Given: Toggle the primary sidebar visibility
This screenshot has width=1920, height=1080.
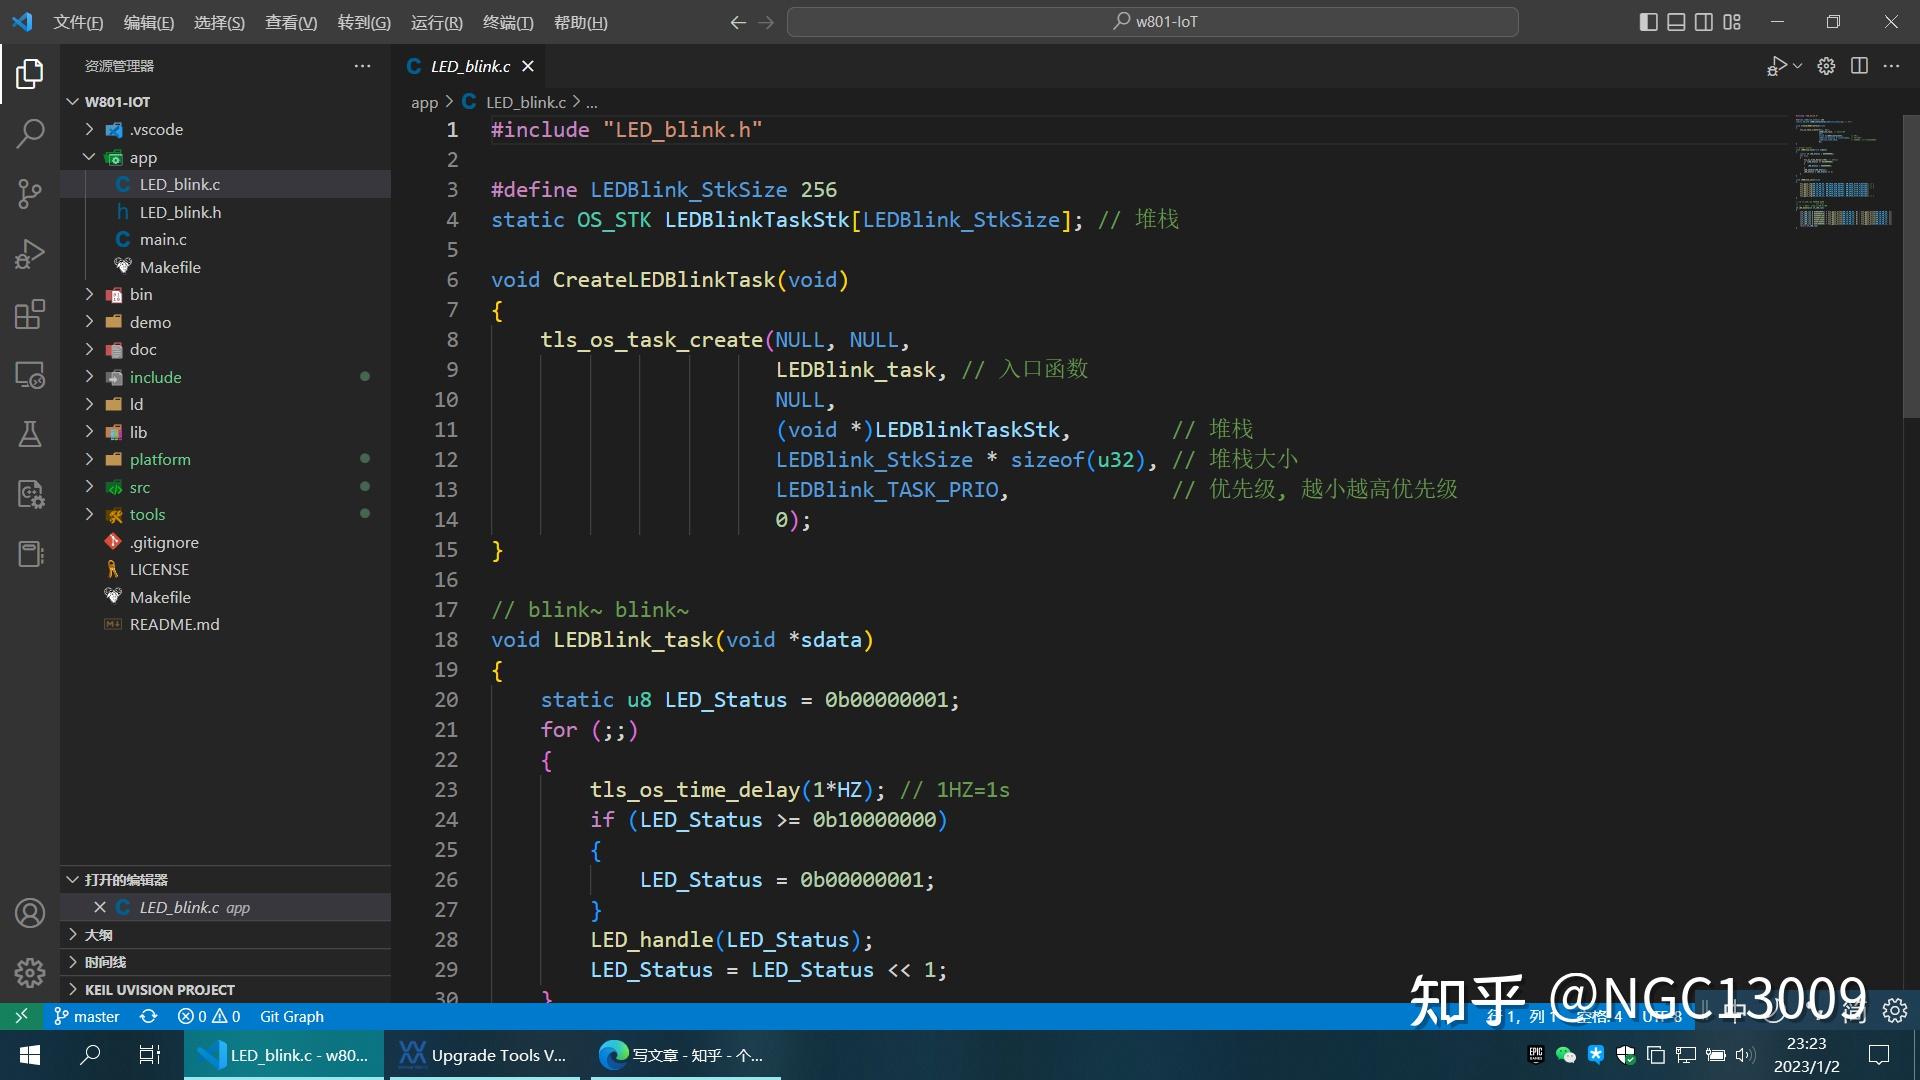Looking at the screenshot, I should [x=1648, y=21].
